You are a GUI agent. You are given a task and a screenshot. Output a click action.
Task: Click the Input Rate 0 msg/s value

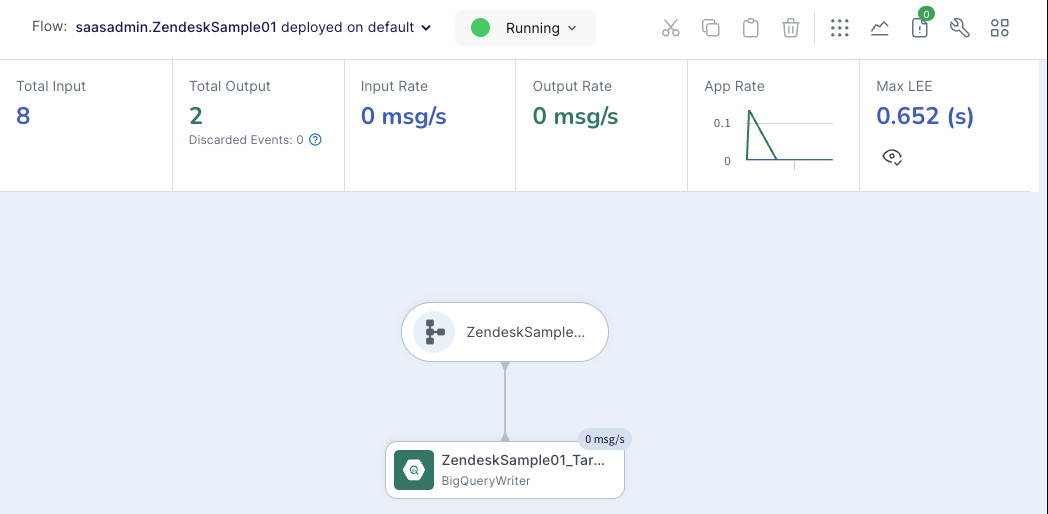(x=404, y=116)
